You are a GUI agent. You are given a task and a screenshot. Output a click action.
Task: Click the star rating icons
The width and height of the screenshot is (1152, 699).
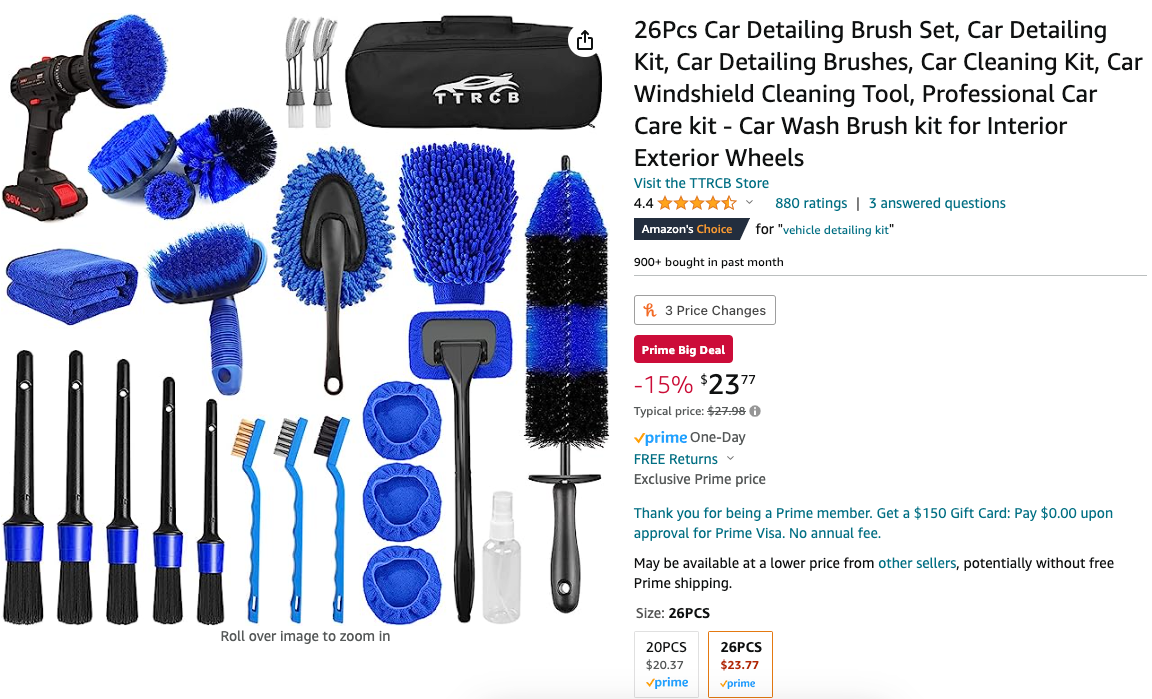[x=696, y=204]
